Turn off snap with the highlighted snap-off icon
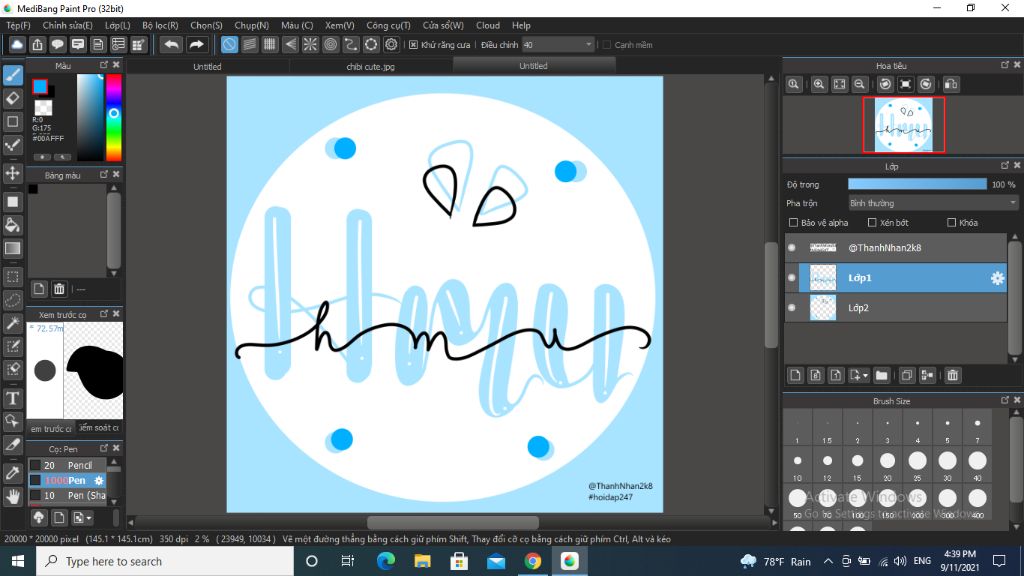 (x=229, y=44)
